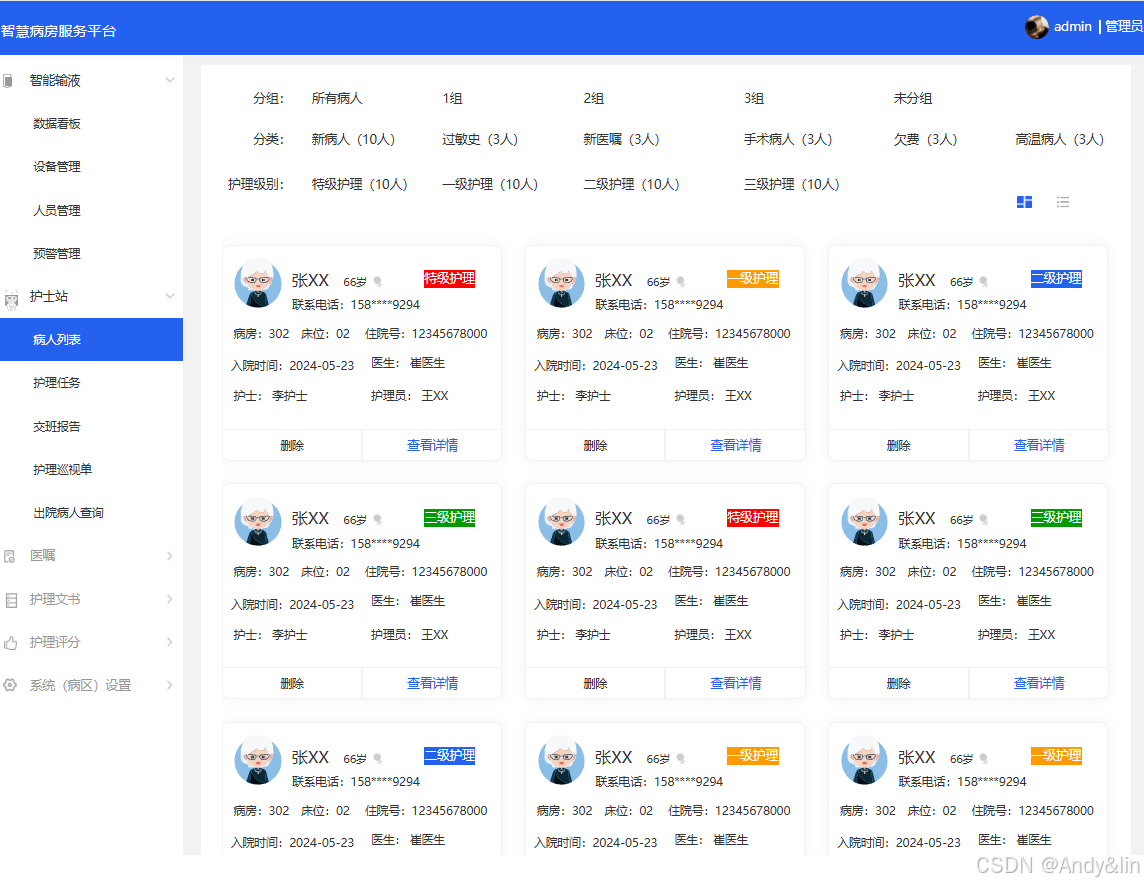Click the 护理文书 document icon

click(x=11, y=600)
